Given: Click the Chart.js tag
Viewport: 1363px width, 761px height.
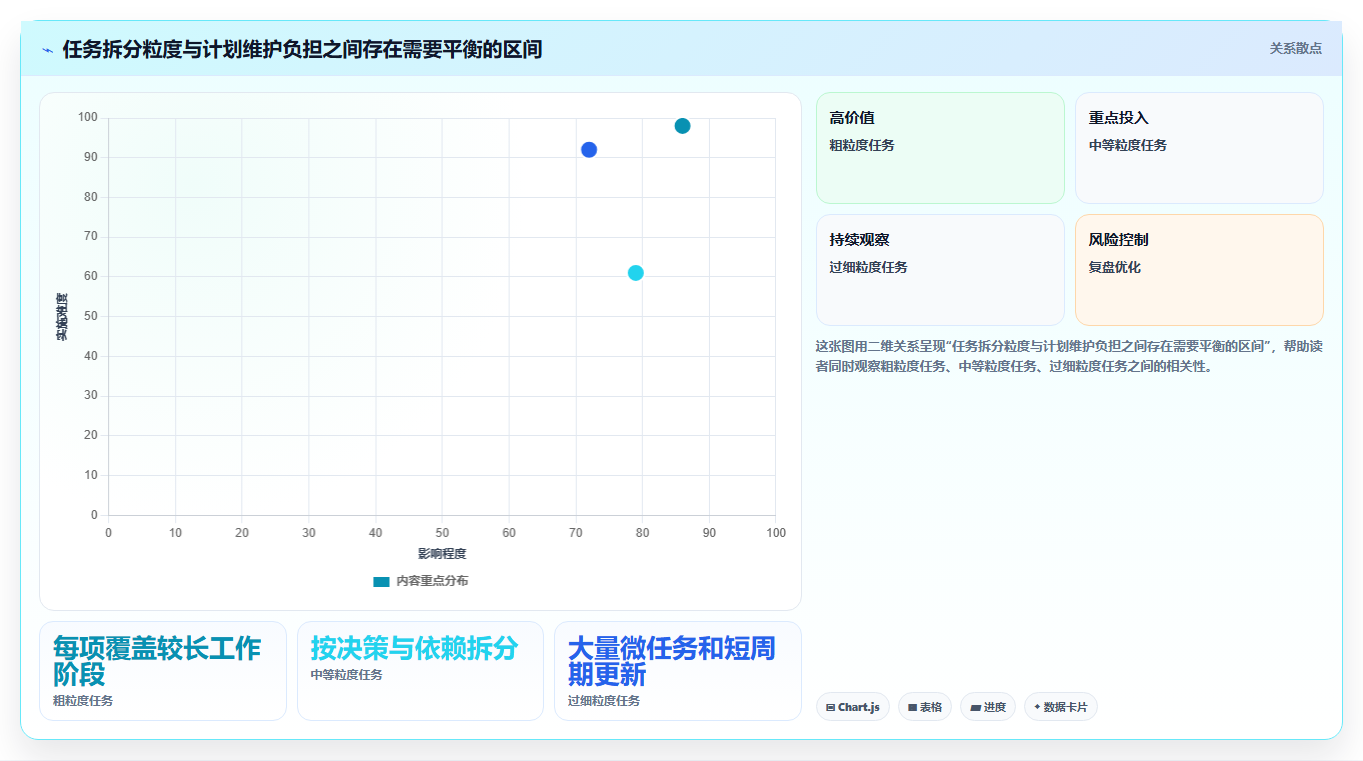Looking at the screenshot, I should tap(853, 707).
